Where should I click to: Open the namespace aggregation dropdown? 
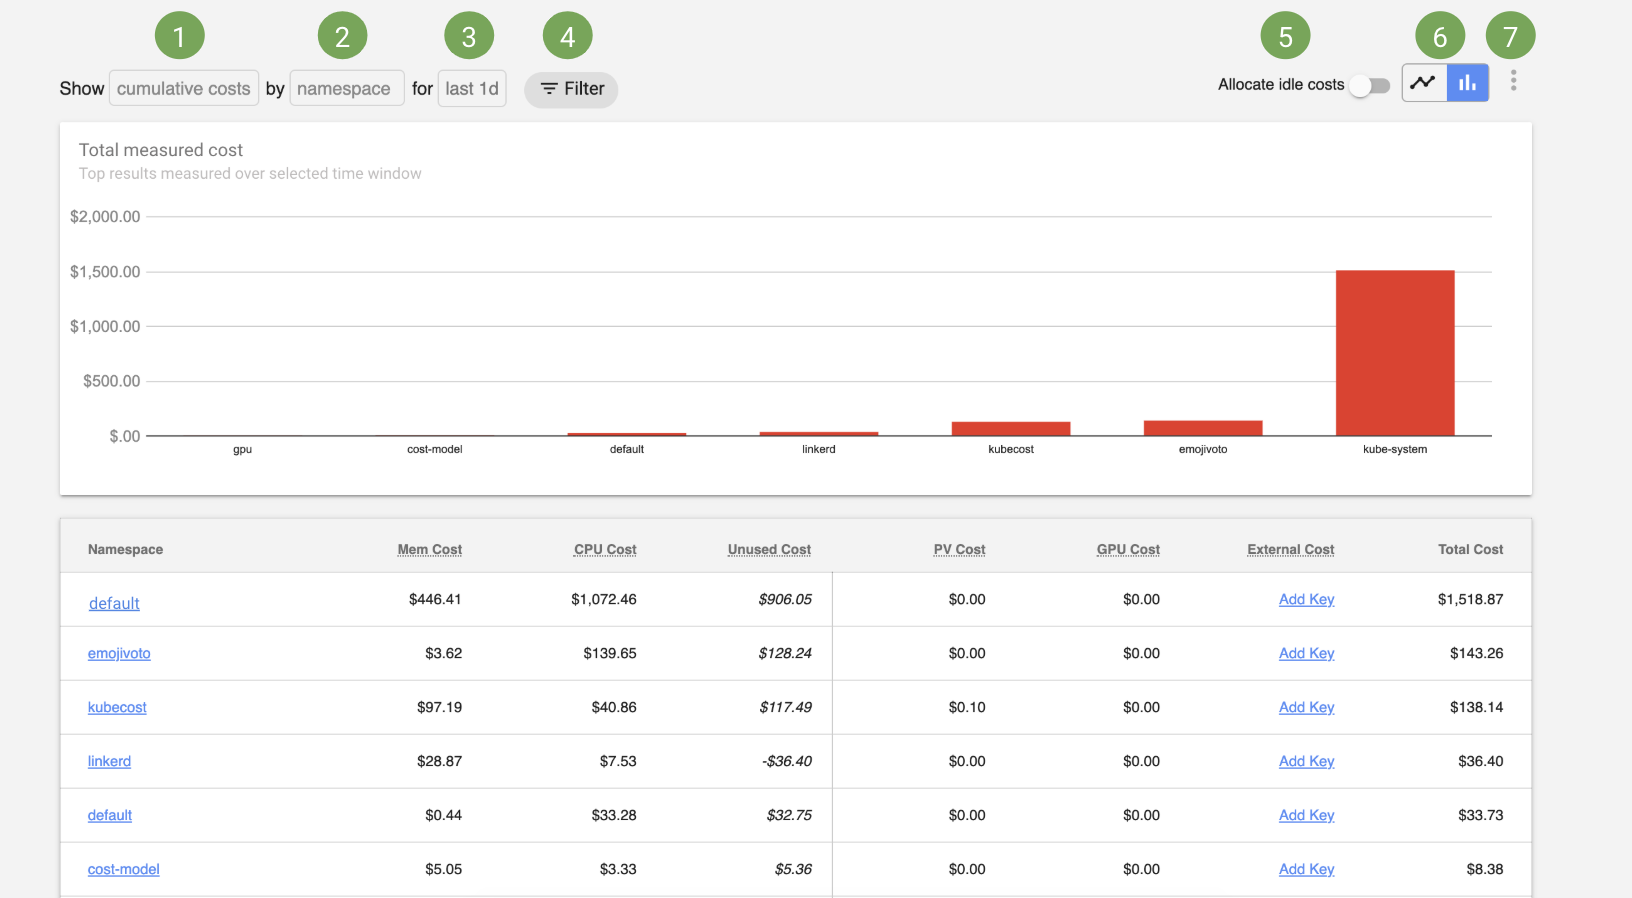tap(347, 88)
